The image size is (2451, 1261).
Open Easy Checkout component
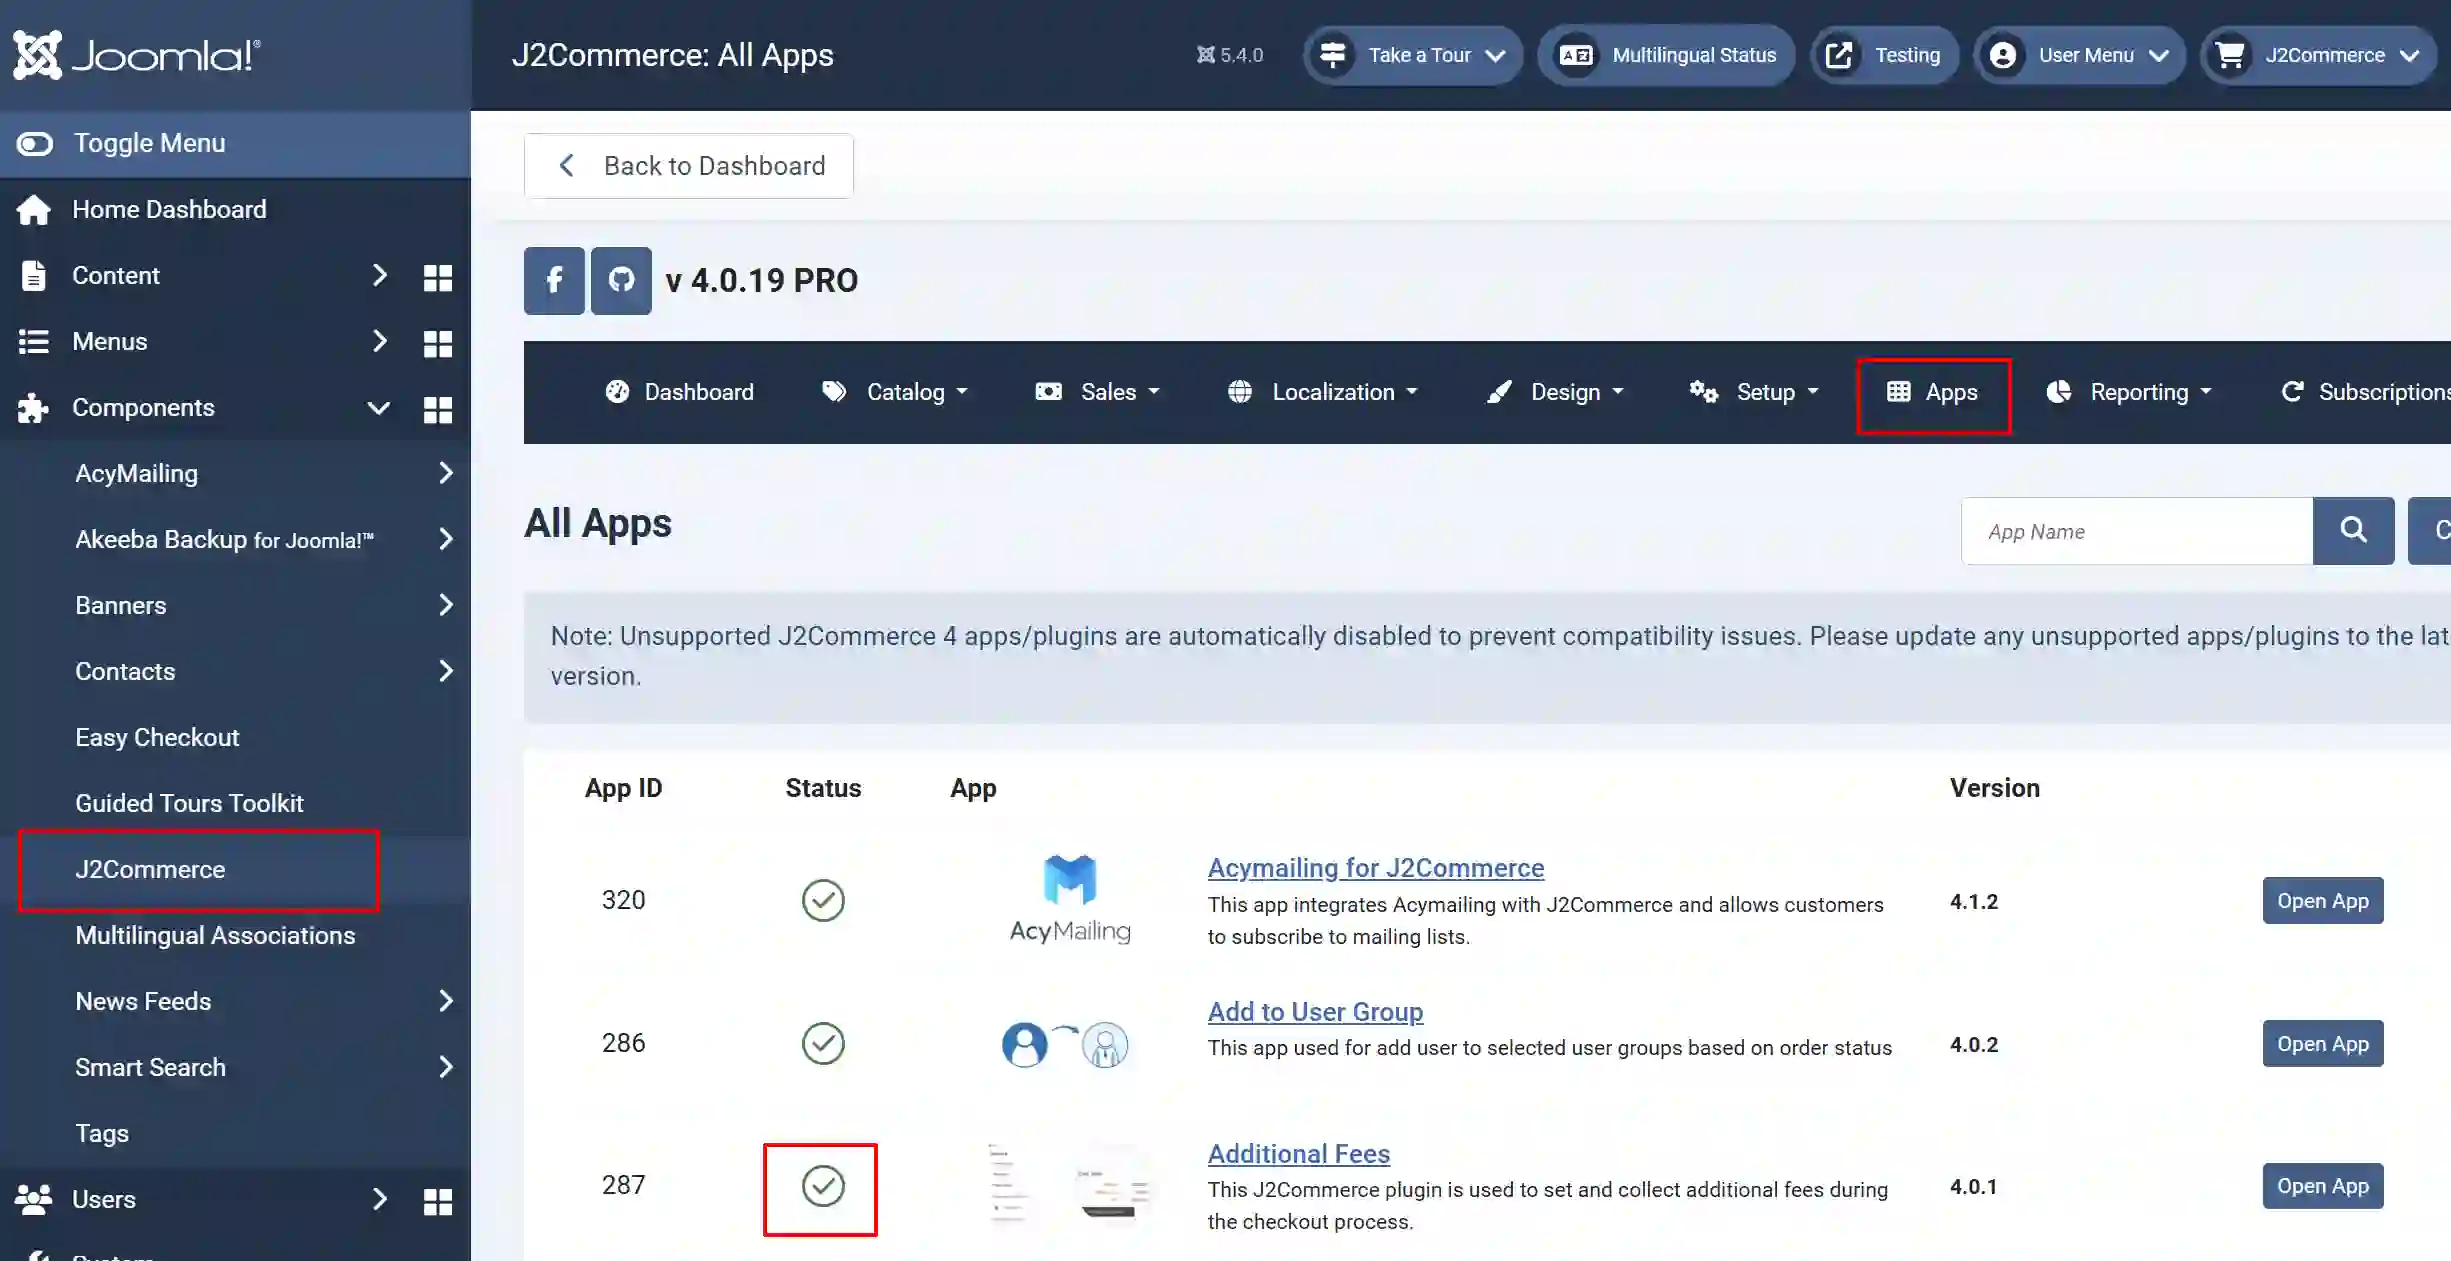(157, 737)
